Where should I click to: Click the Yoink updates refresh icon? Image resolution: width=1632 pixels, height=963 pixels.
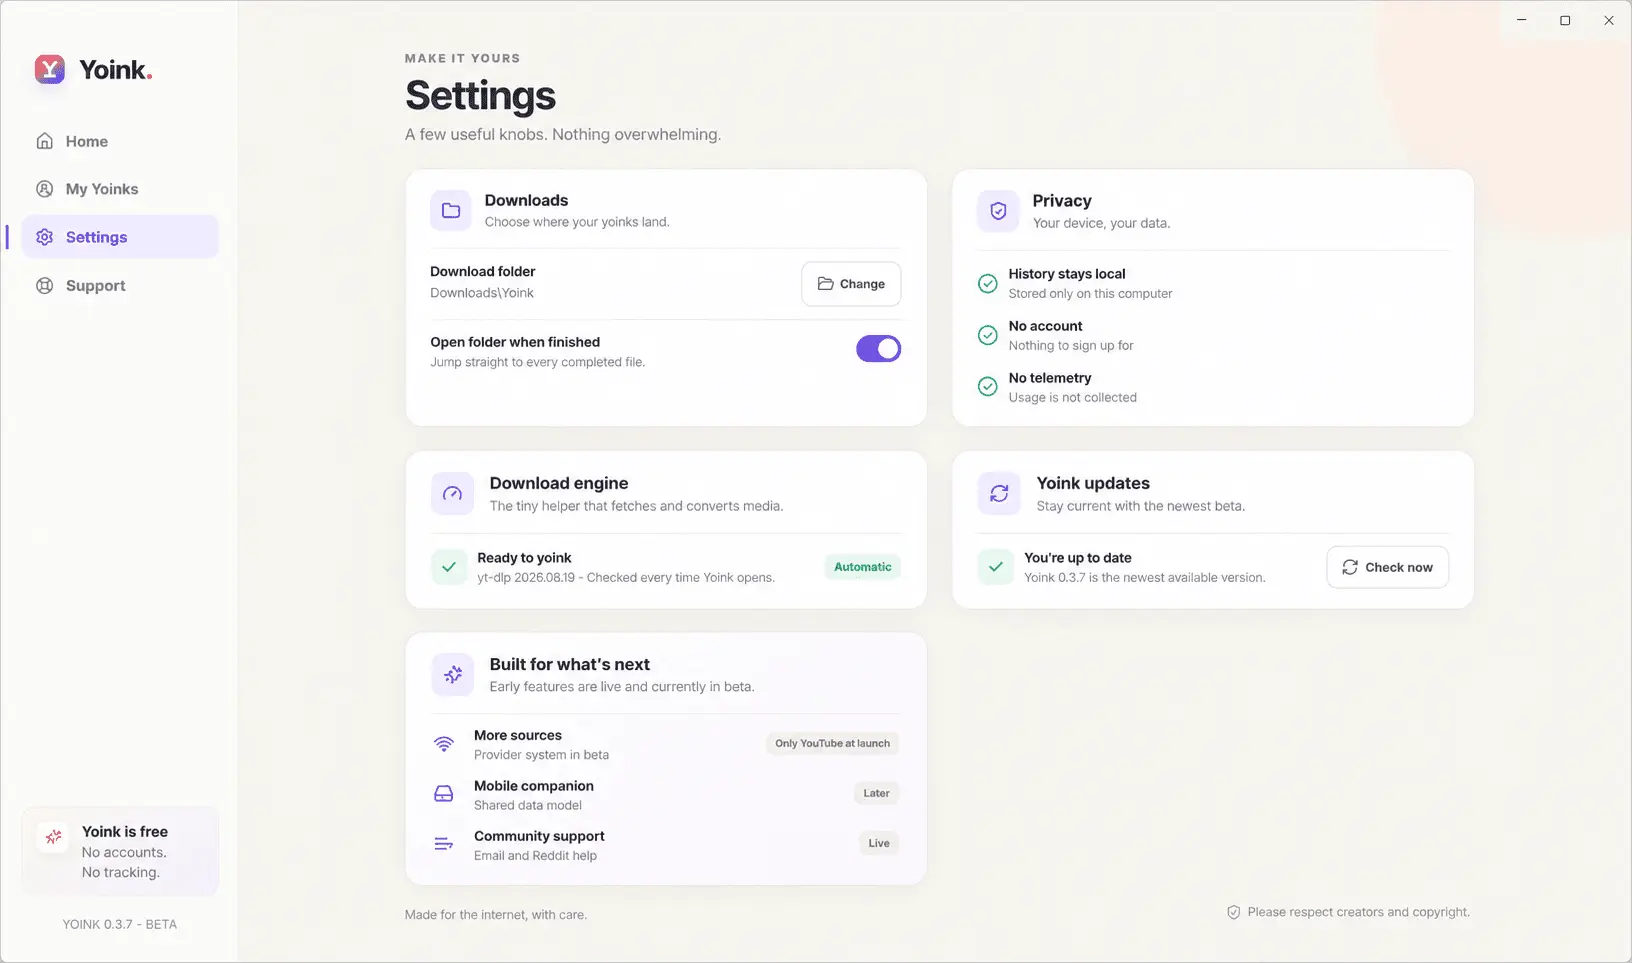tap(999, 493)
